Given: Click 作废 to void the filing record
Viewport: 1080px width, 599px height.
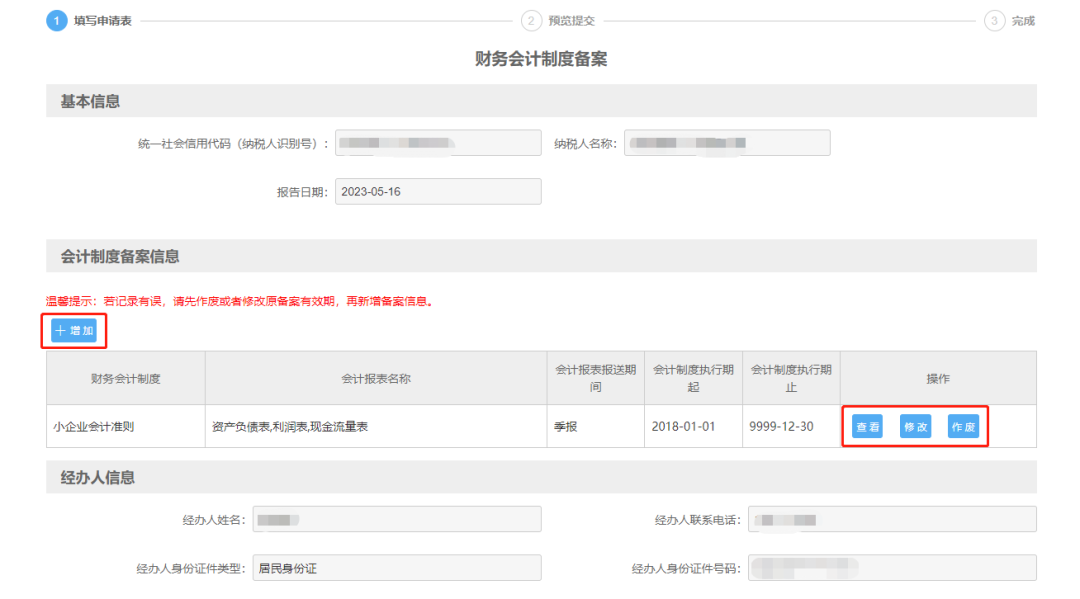Looking at the screenshot, I should (963, 427).
